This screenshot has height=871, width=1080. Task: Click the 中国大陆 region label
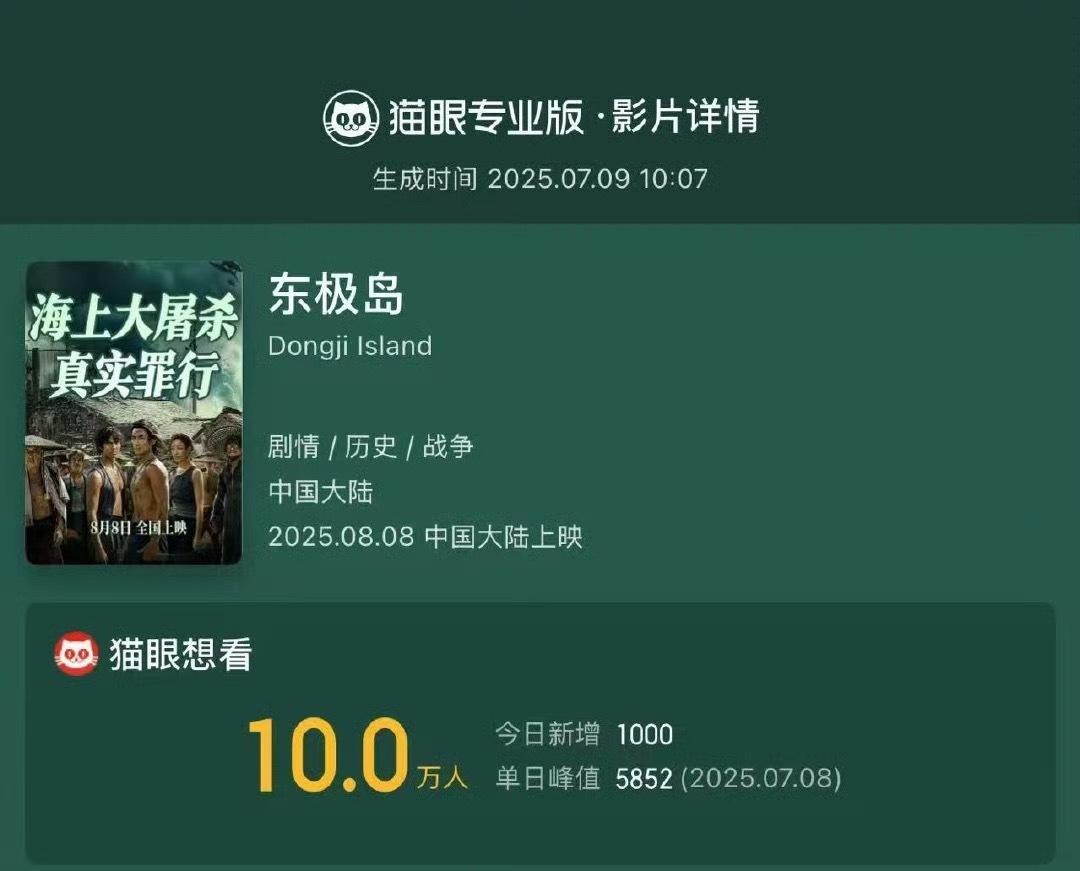[320, 492]
